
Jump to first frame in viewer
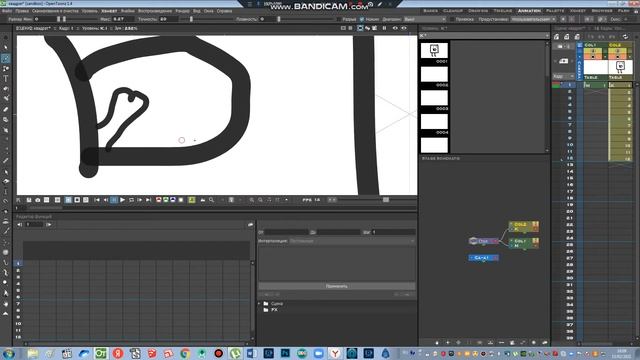(x=97, y=200)
